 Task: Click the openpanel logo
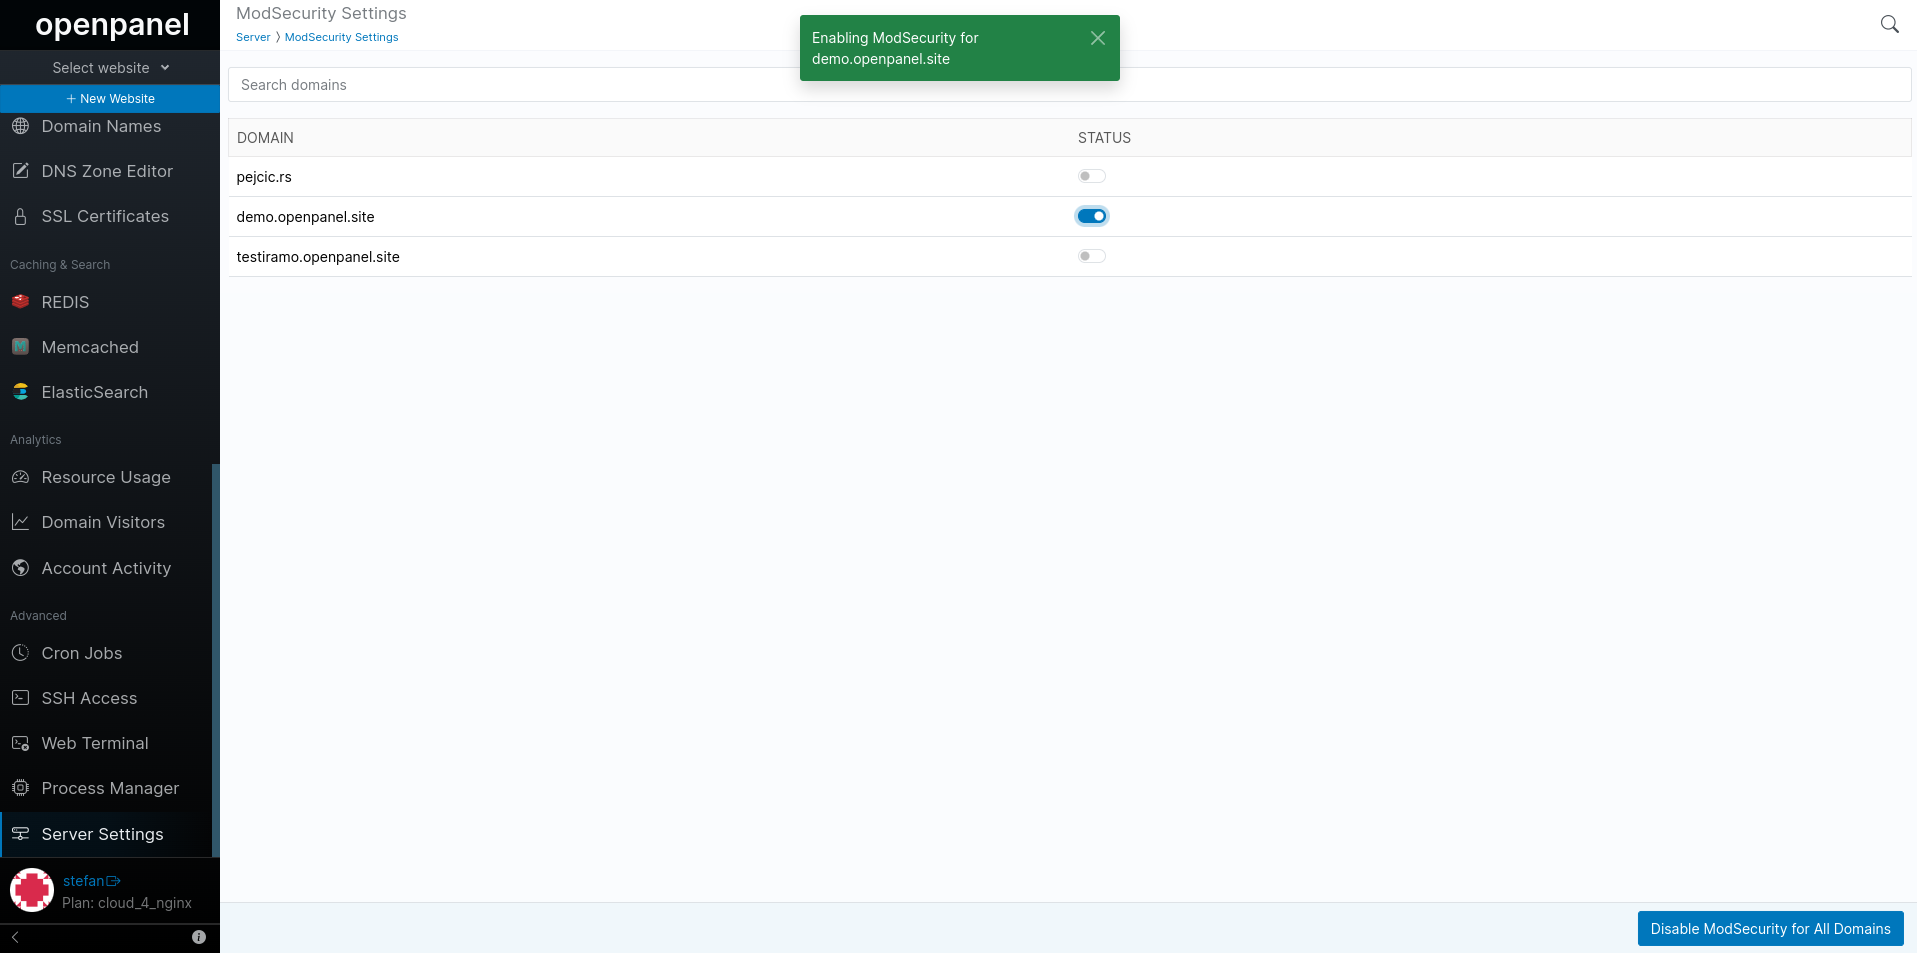[112, 24]
